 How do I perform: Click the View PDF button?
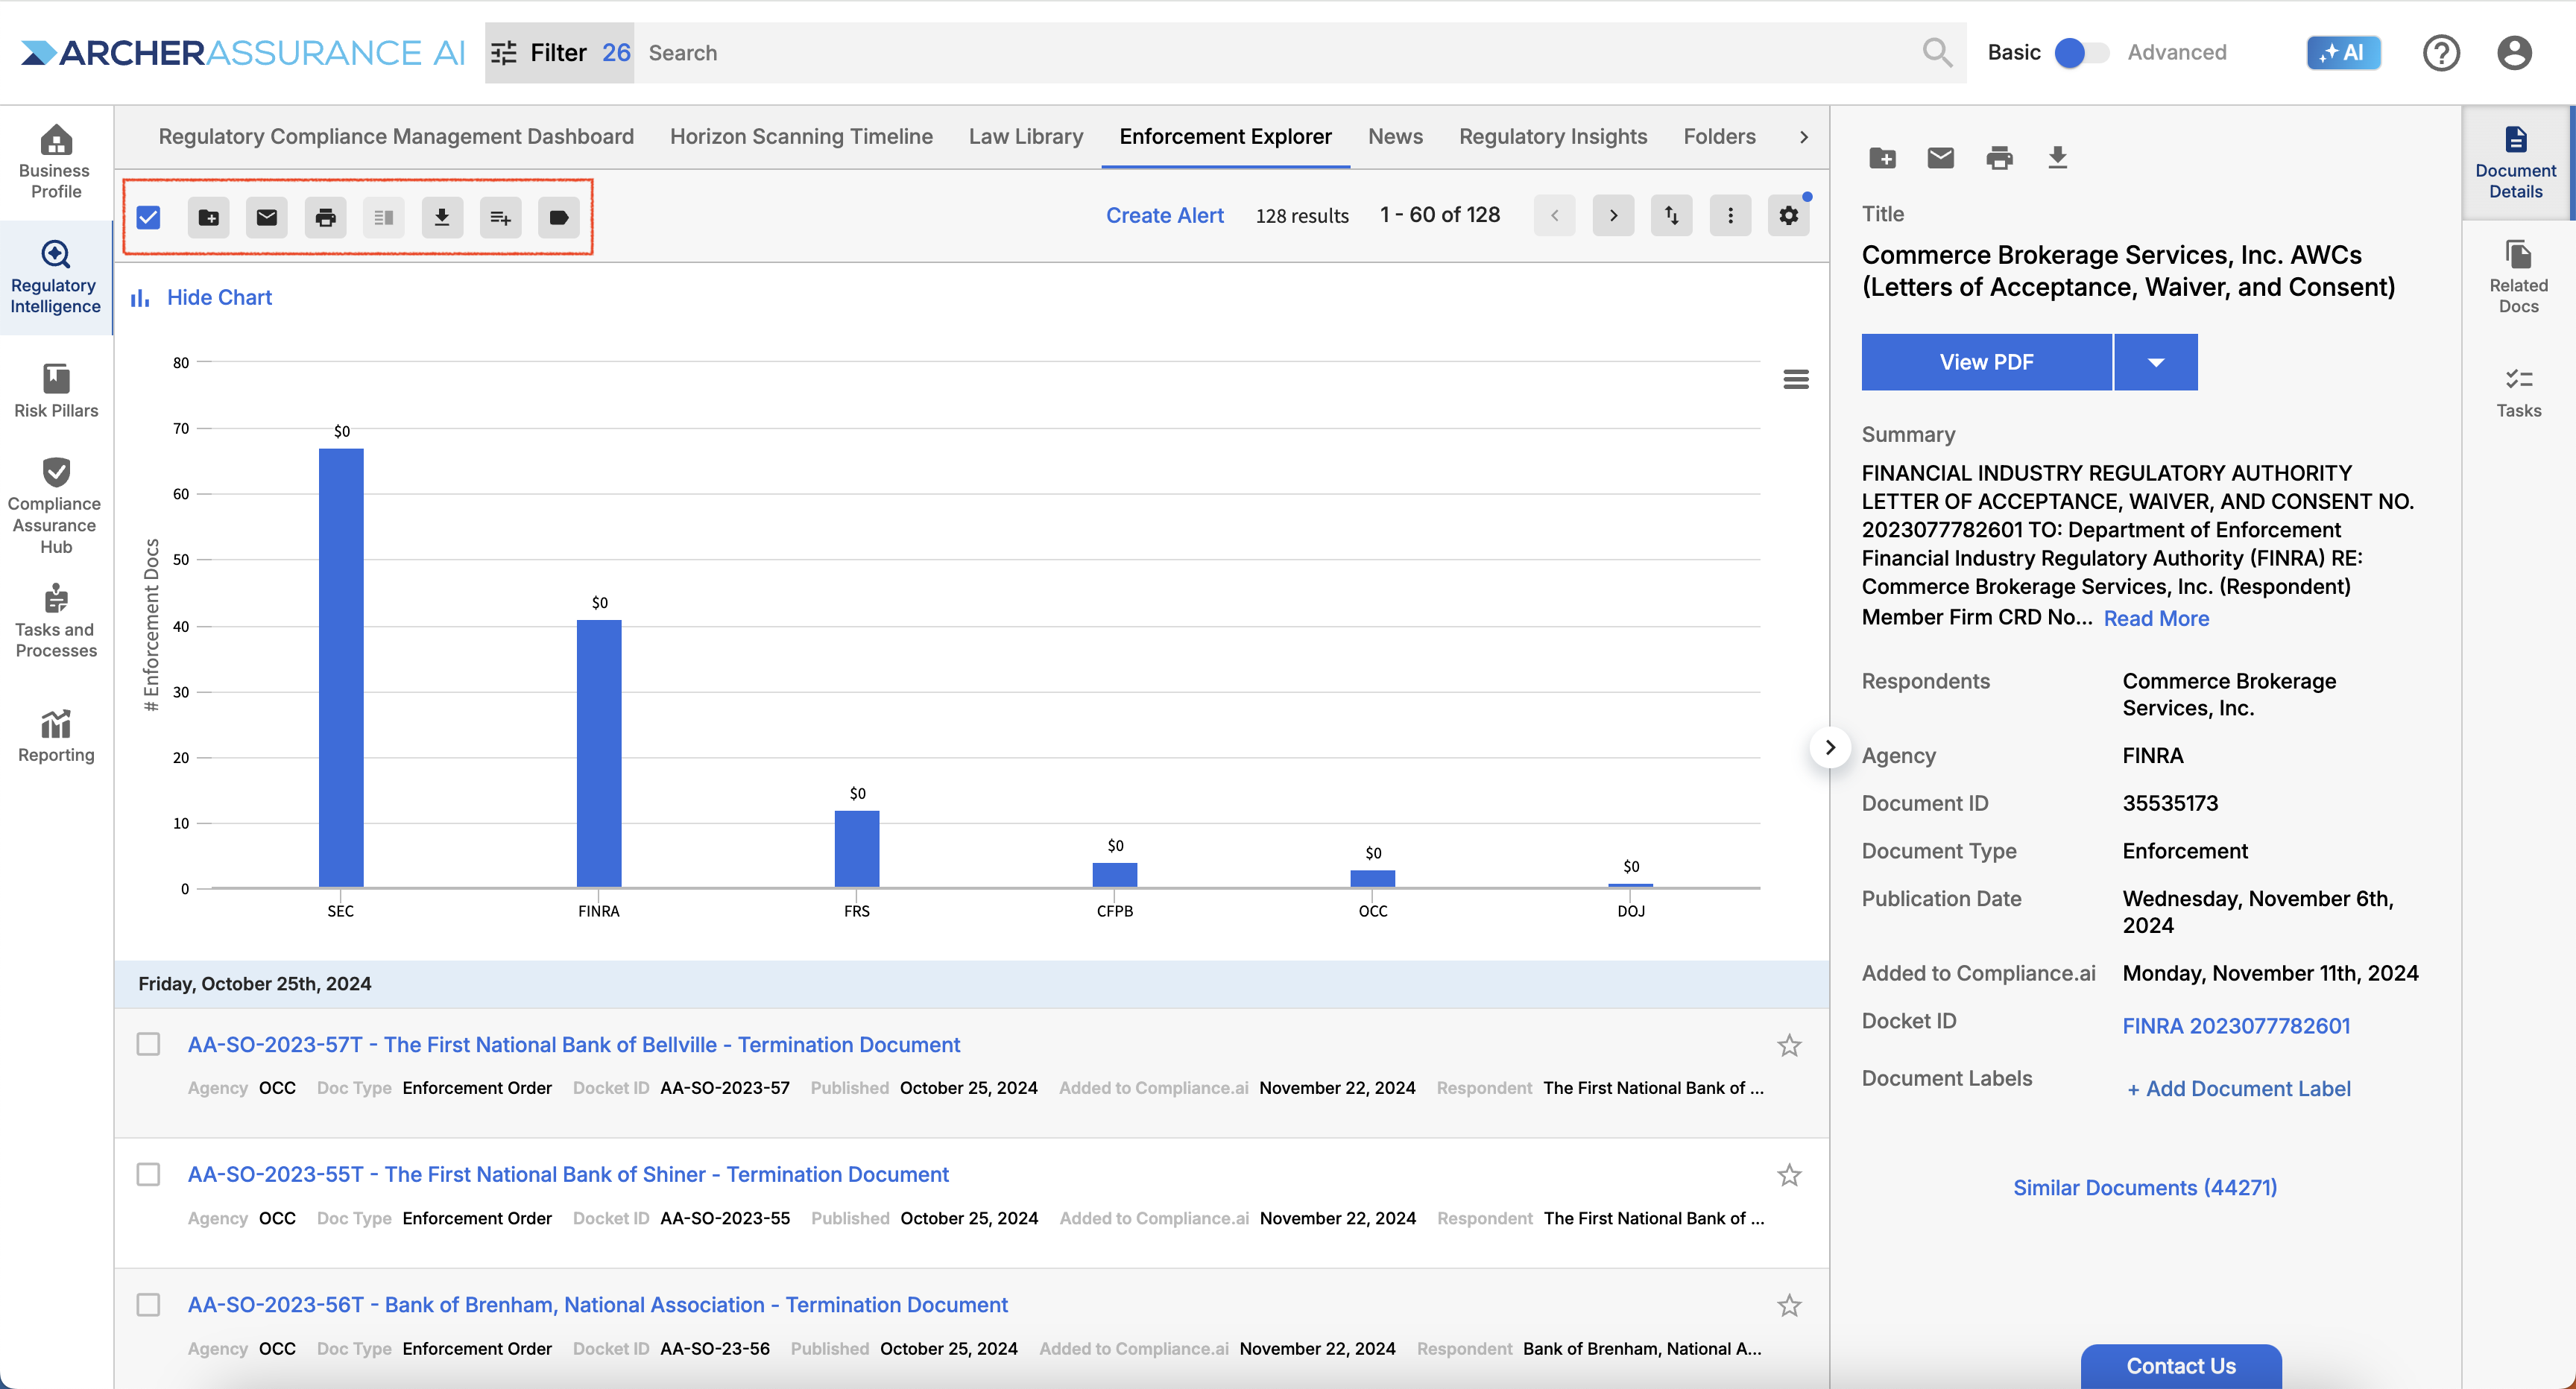[1986, 362]
